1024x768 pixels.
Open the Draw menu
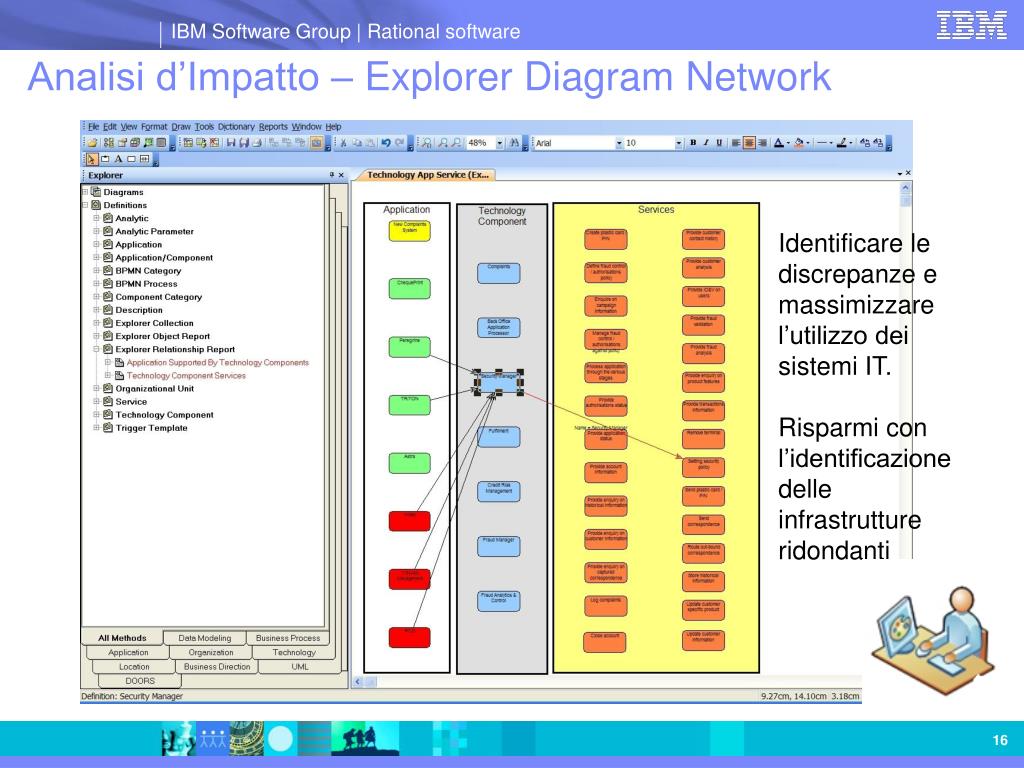click(x=181, y=127)
